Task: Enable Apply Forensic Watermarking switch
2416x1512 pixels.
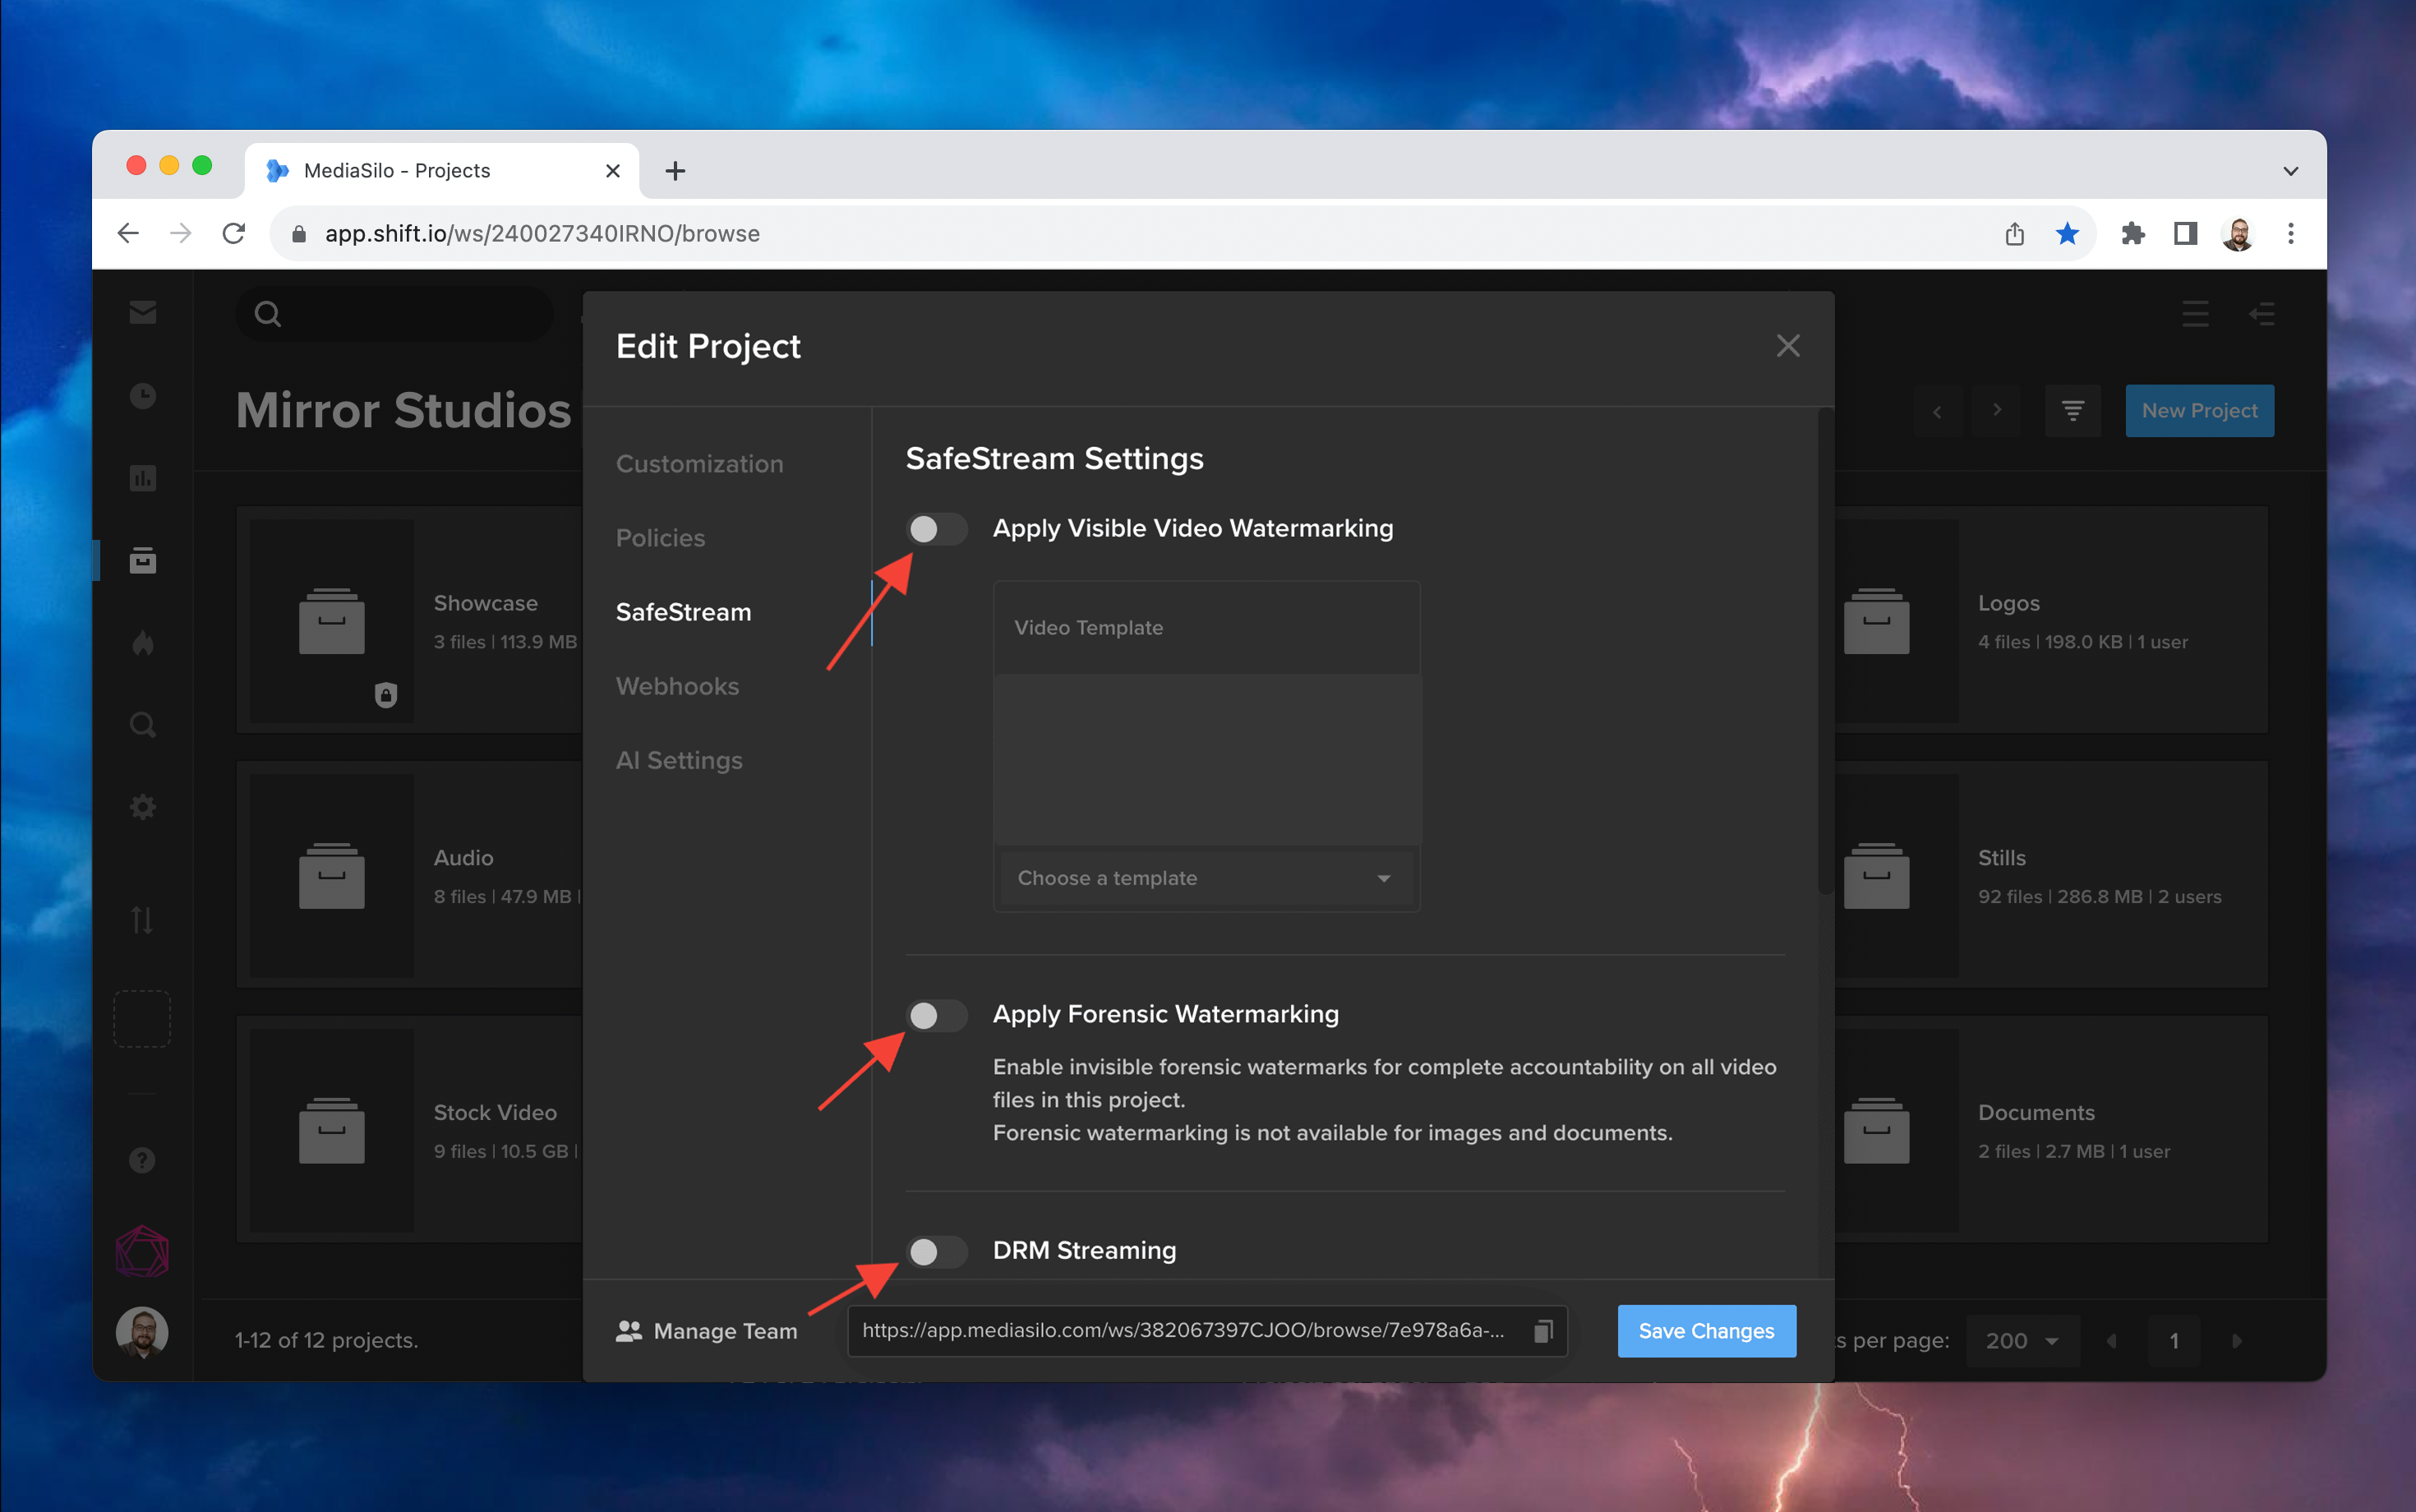Action: 936,1015
